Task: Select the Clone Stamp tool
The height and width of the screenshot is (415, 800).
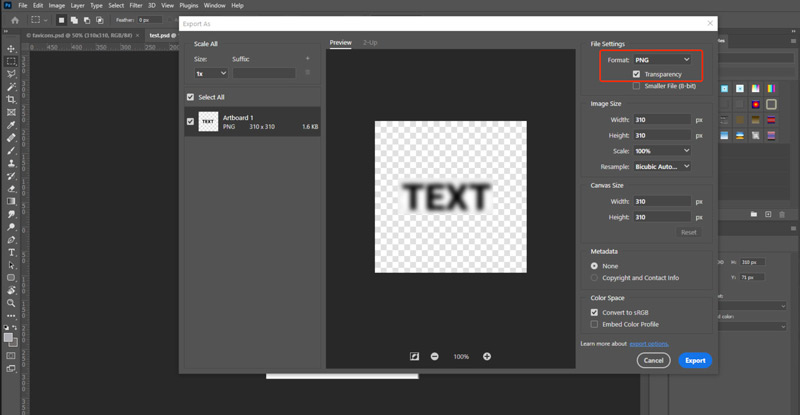Action: (x=11, y=163)
